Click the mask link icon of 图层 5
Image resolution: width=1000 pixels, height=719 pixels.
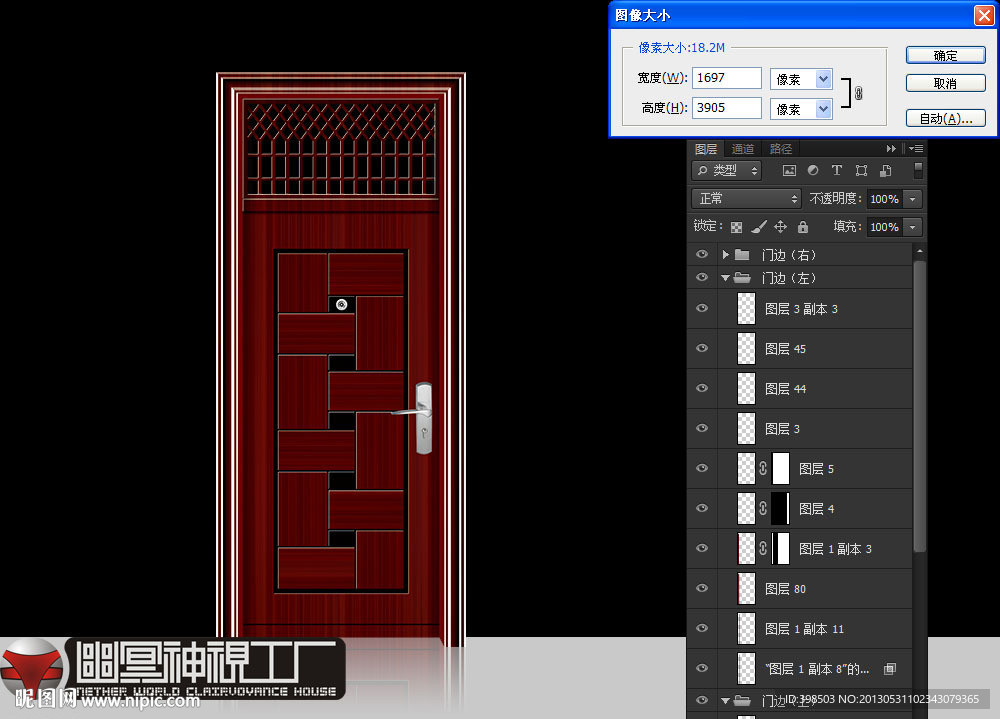pos(763,468)
